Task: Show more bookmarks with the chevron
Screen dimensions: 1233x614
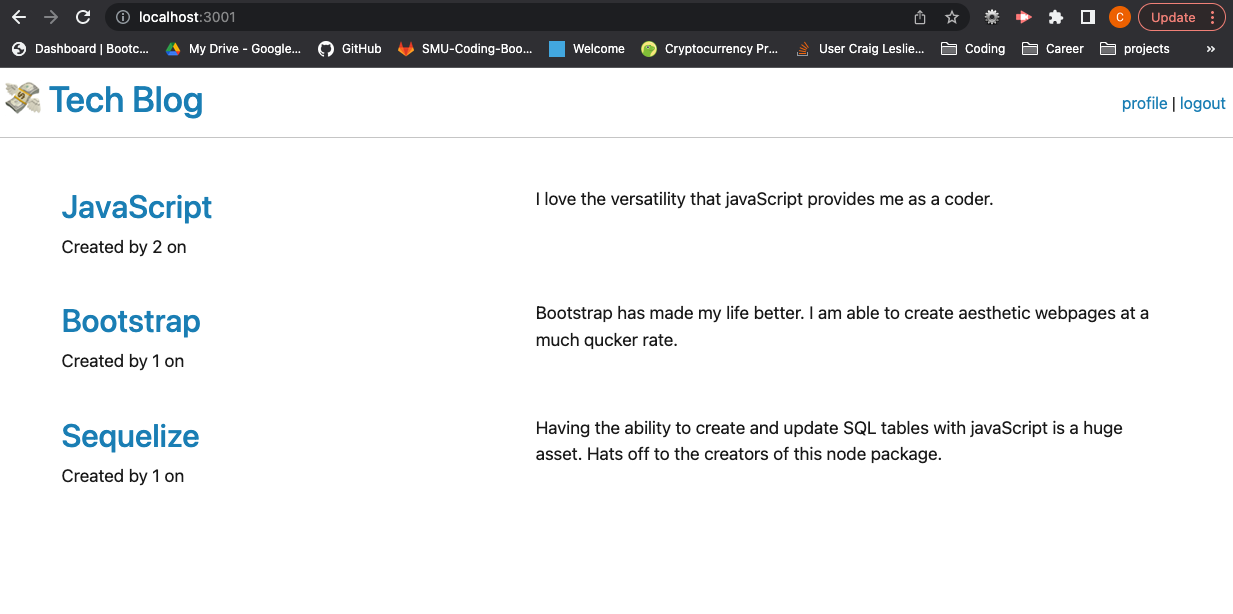Action: [1211, 48]
